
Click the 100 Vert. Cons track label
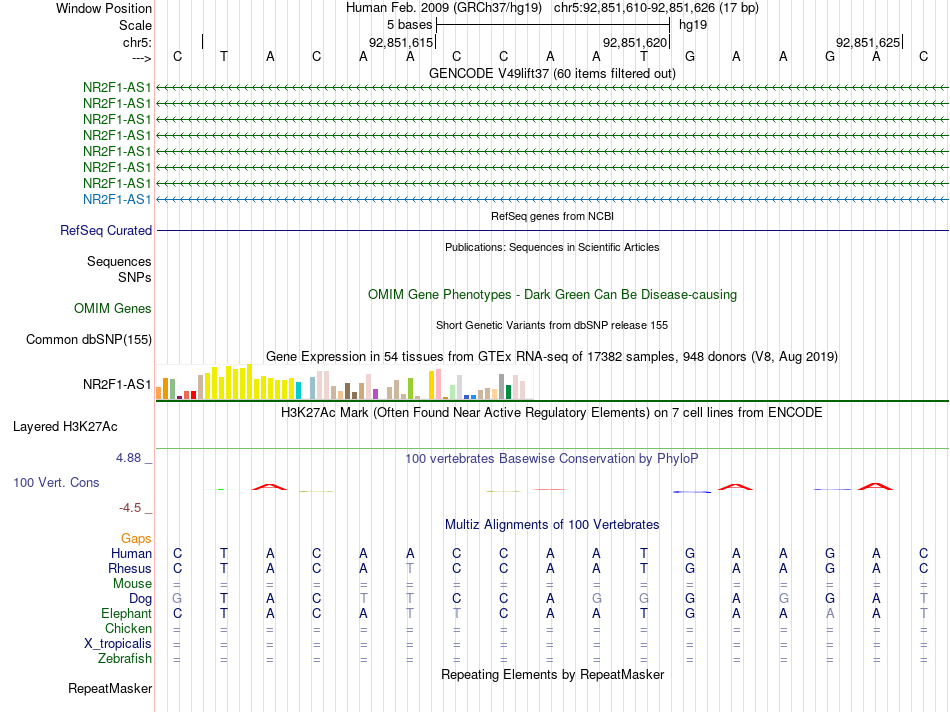pyautogui.click(x=56, y=482)
